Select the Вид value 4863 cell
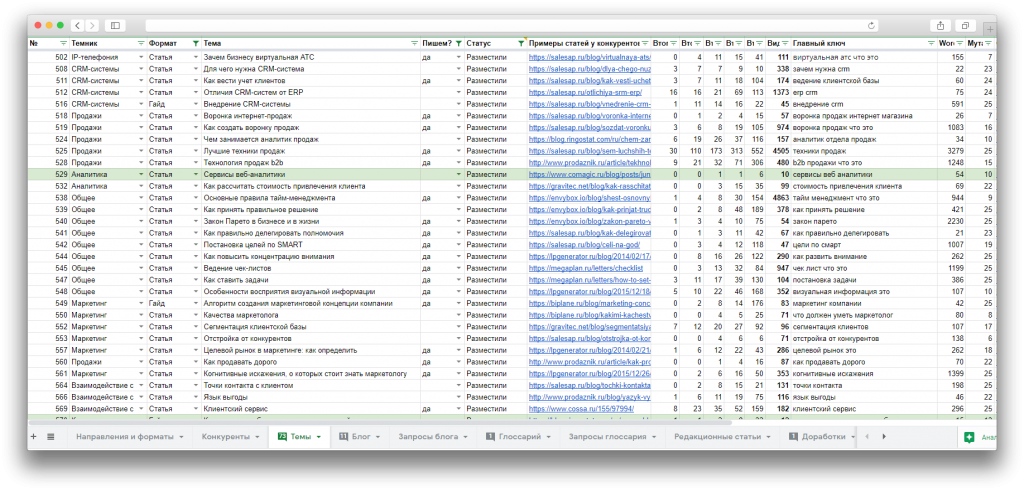 [x=778, y=198]
